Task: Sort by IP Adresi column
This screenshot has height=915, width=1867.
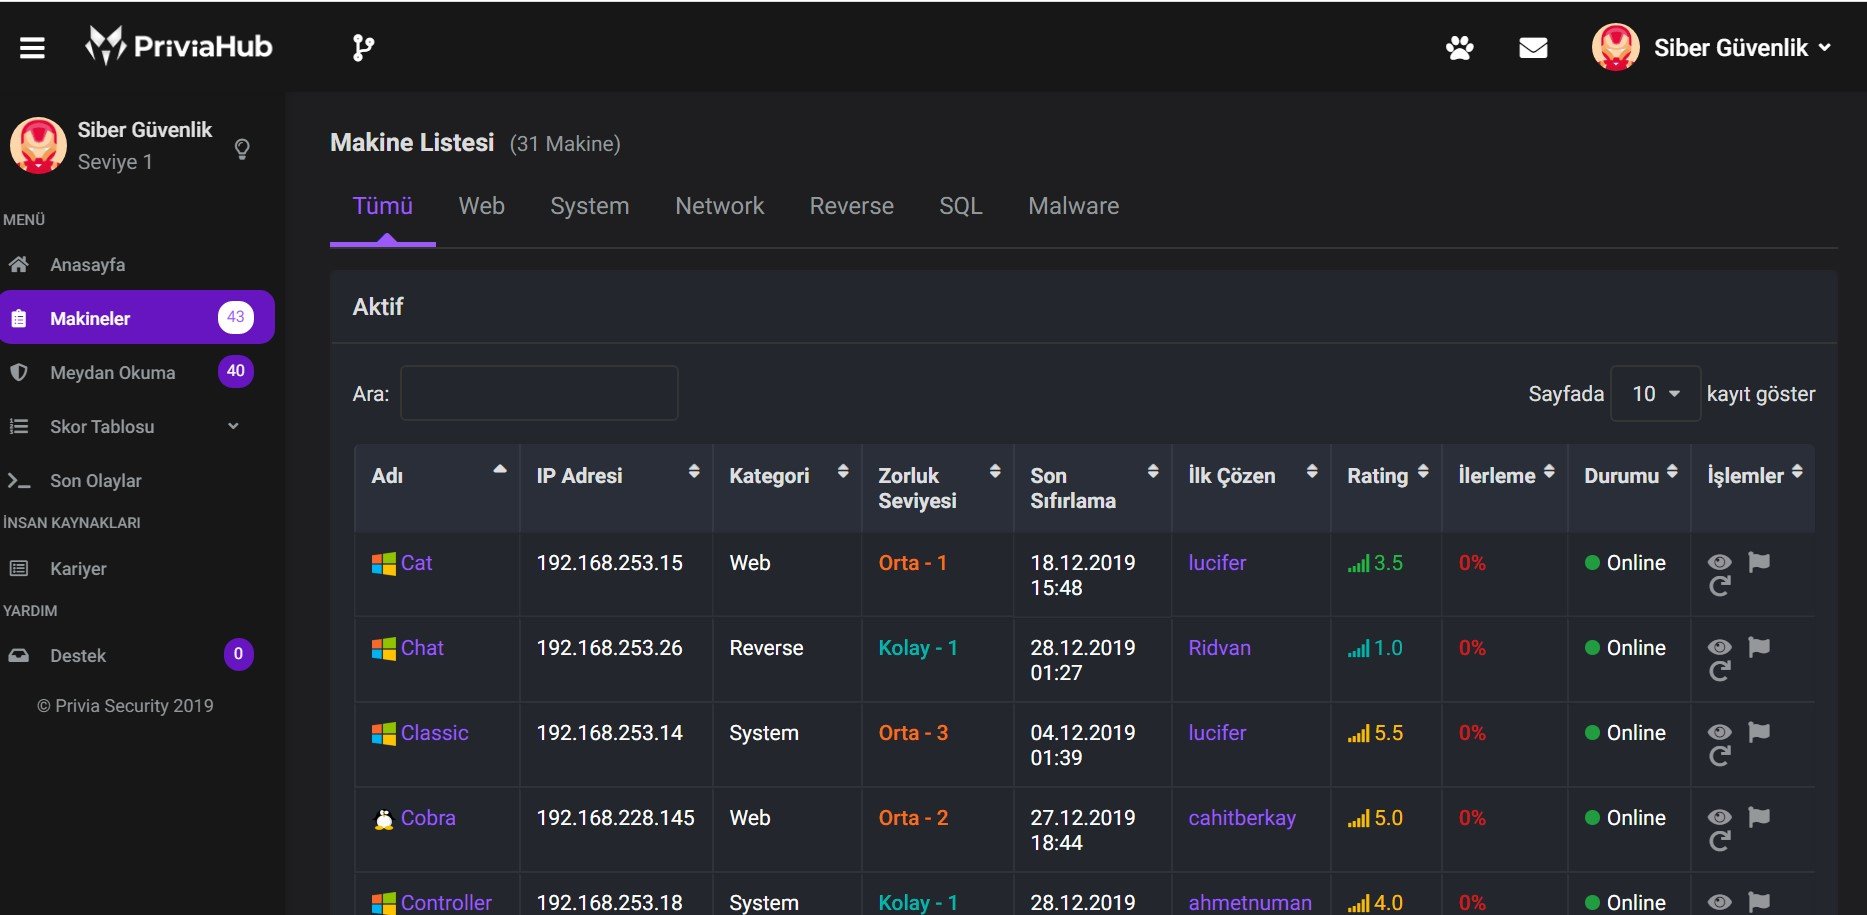Action: (x=616, y=488)
